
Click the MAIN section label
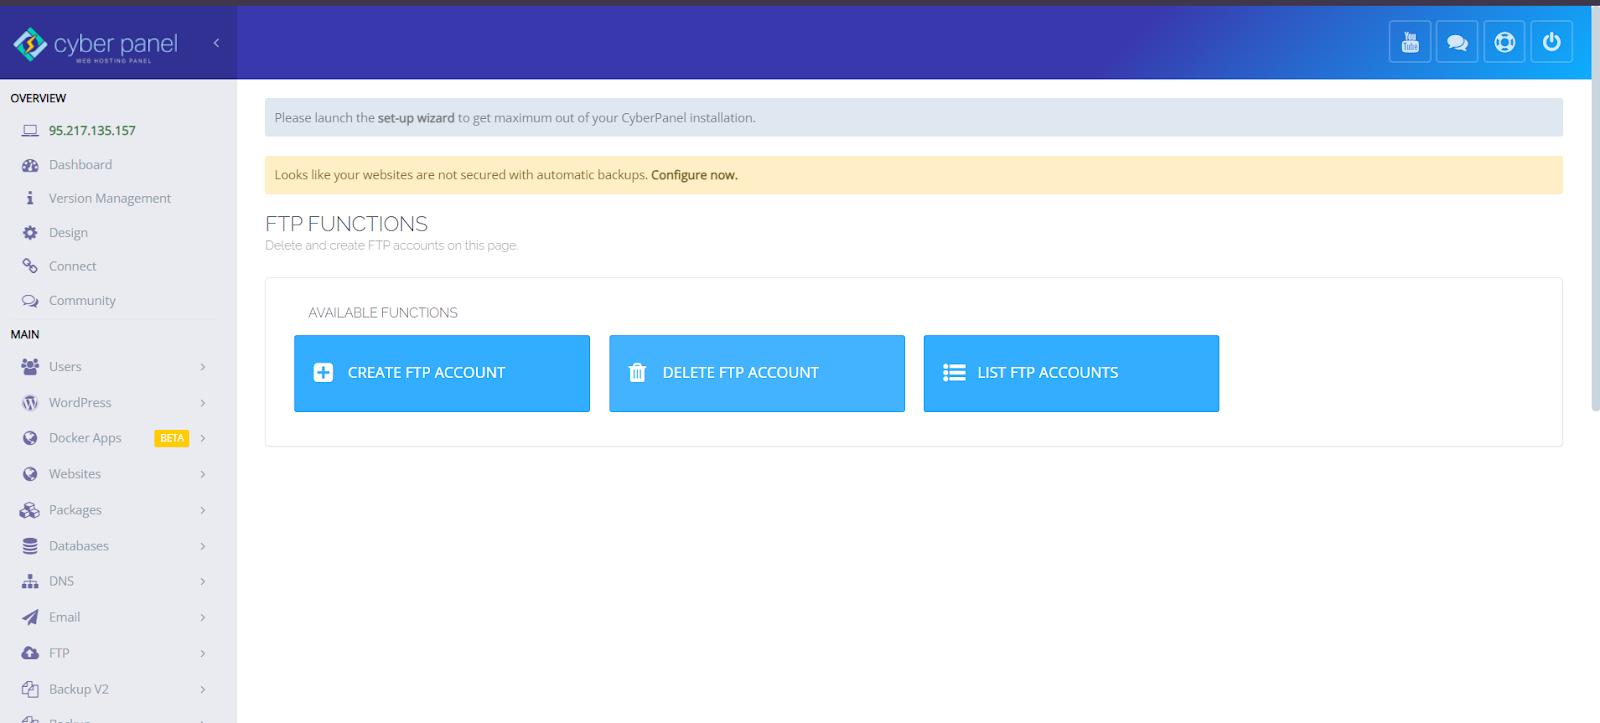coord(25,334)
